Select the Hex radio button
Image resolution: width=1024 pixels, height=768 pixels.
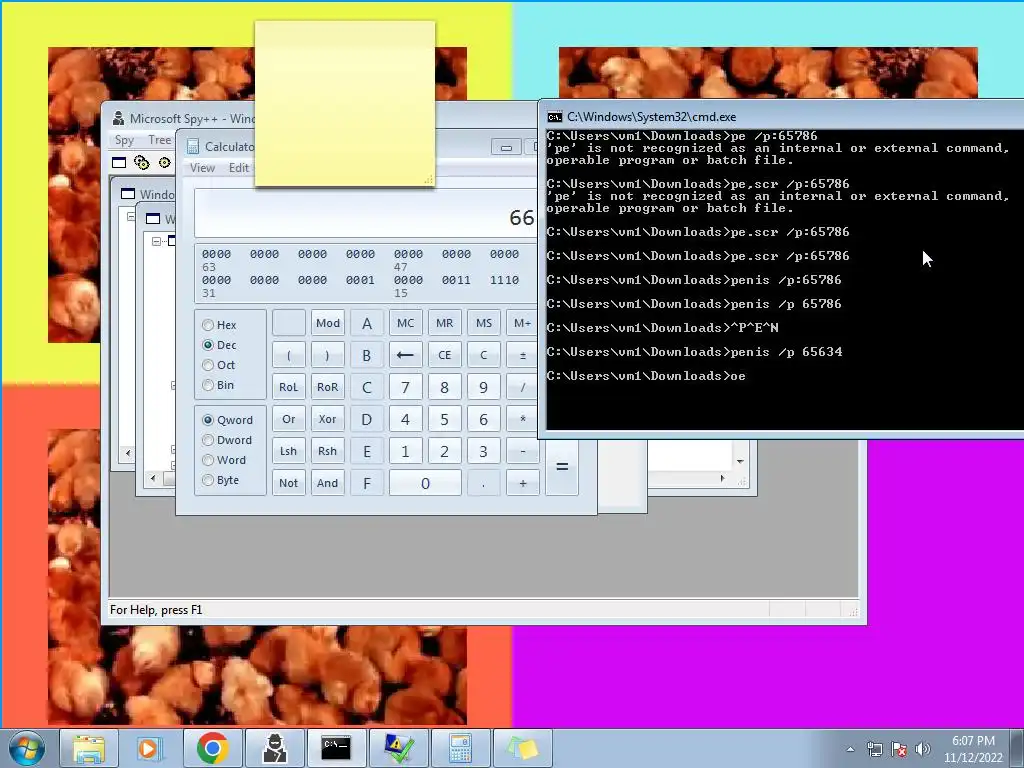(208, 325)
